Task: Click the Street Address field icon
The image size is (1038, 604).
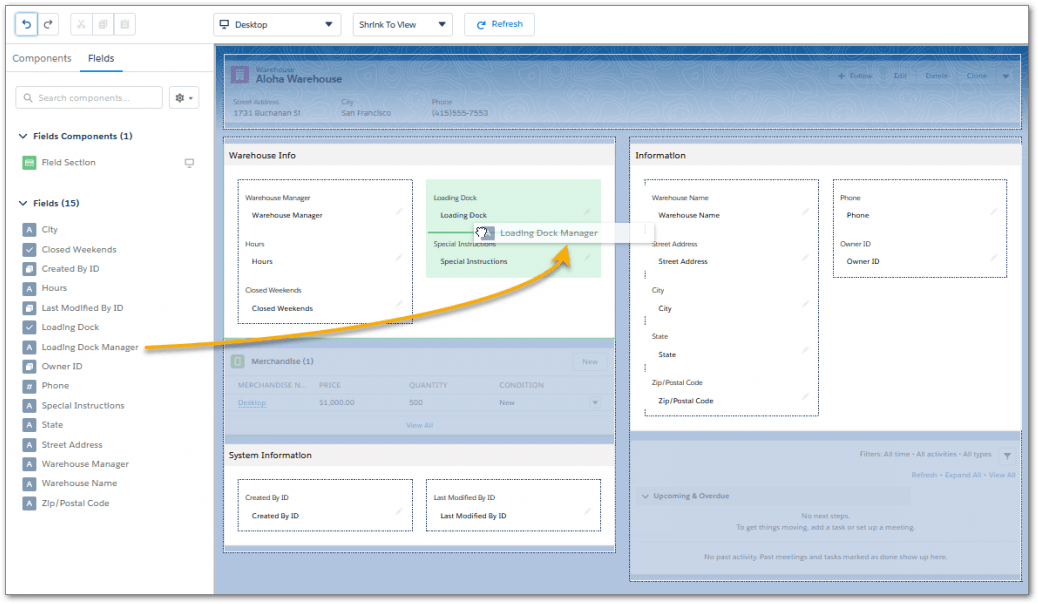Action: coord(29,444)
